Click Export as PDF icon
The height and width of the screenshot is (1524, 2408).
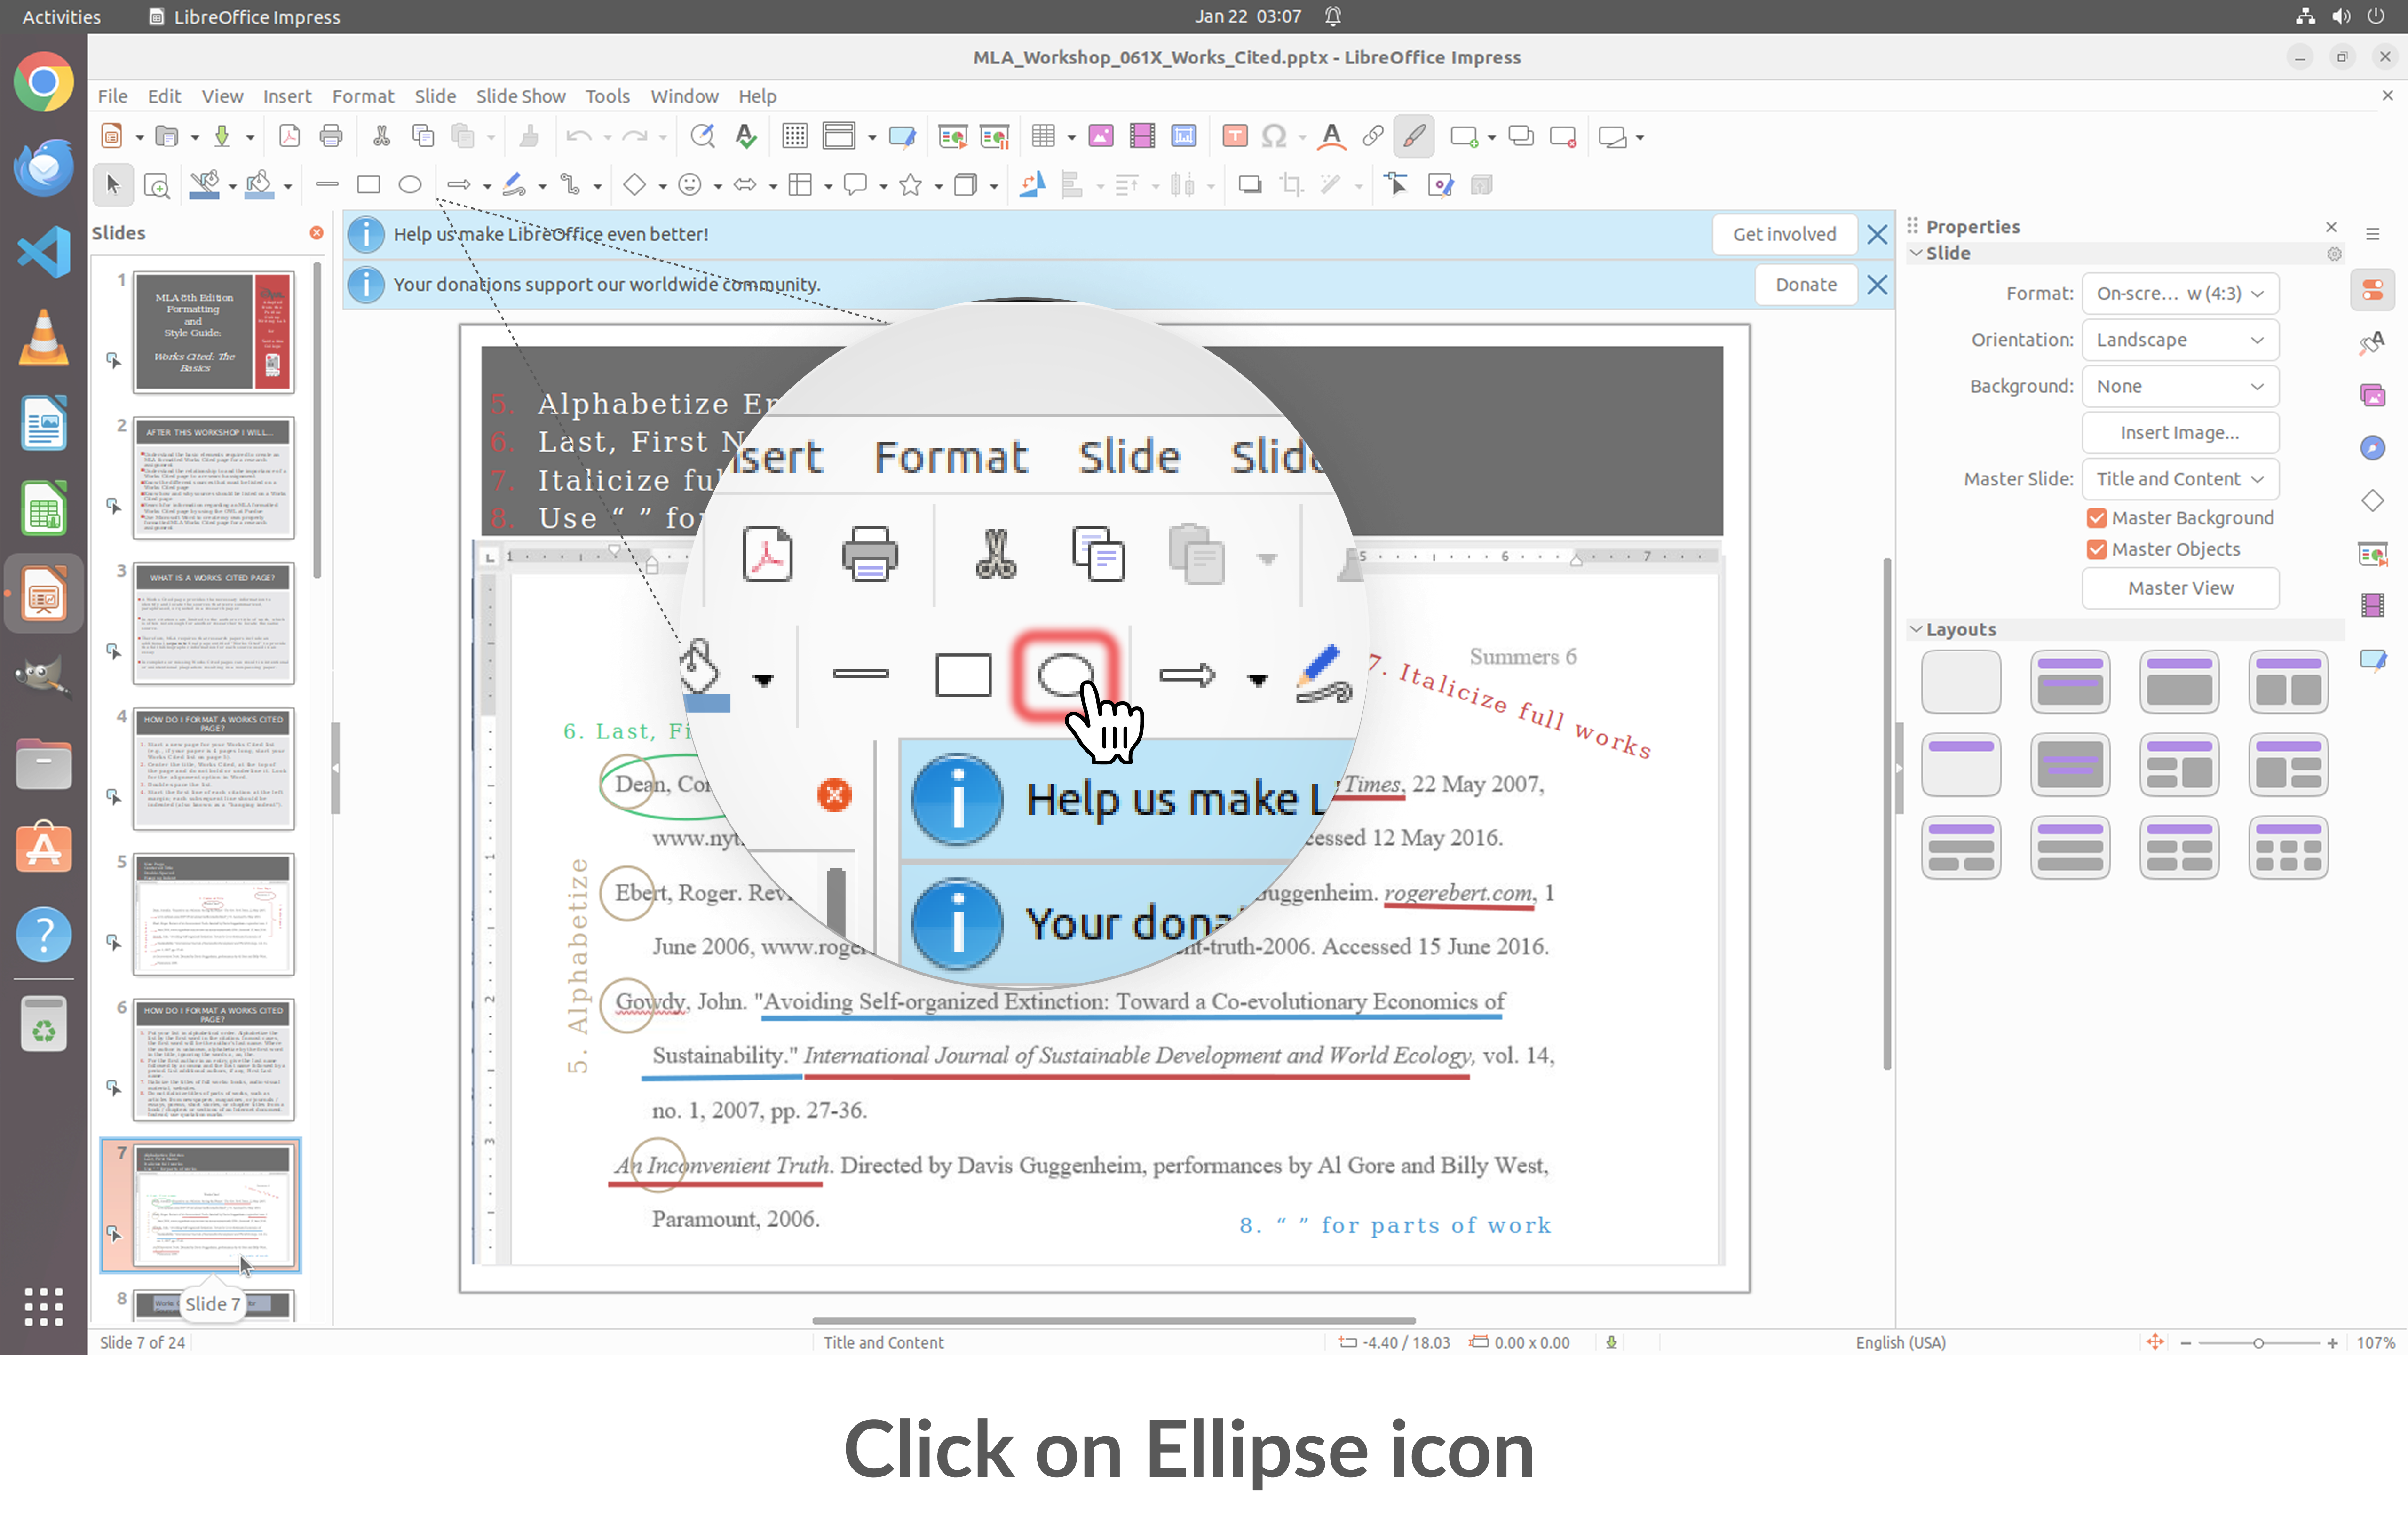(289, 136)
